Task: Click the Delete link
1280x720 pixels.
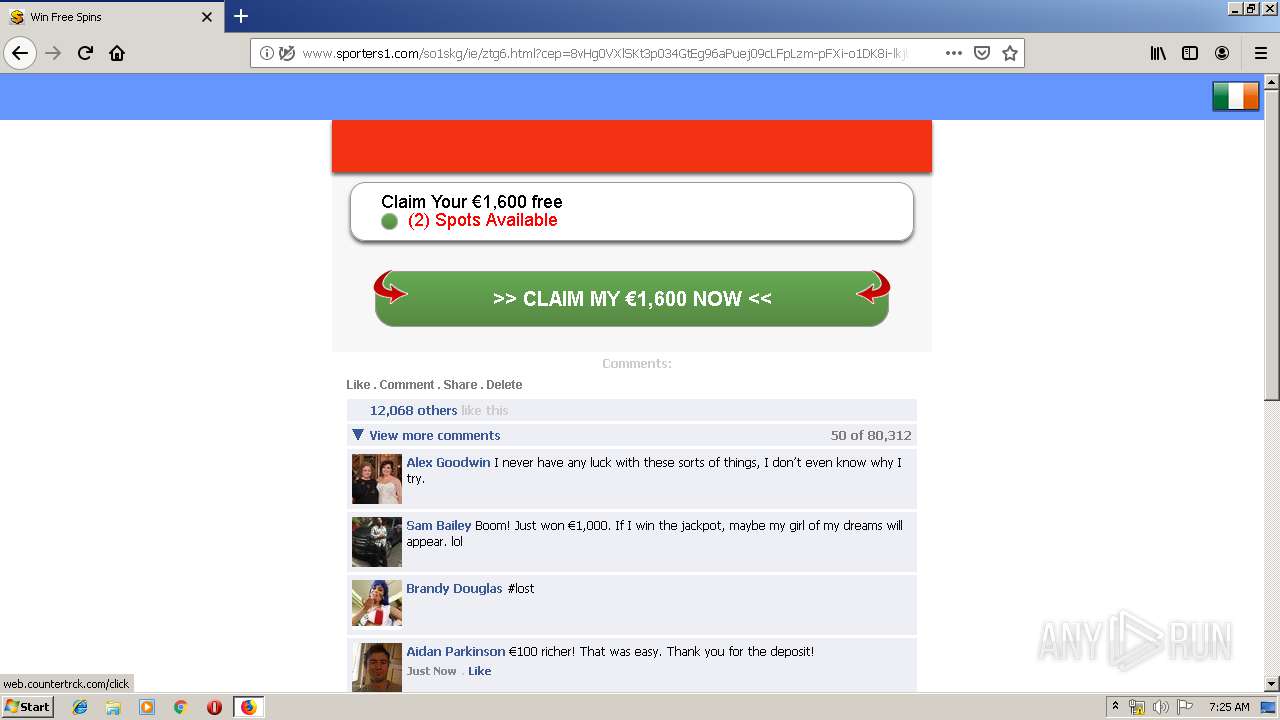Action: (504, 385)
